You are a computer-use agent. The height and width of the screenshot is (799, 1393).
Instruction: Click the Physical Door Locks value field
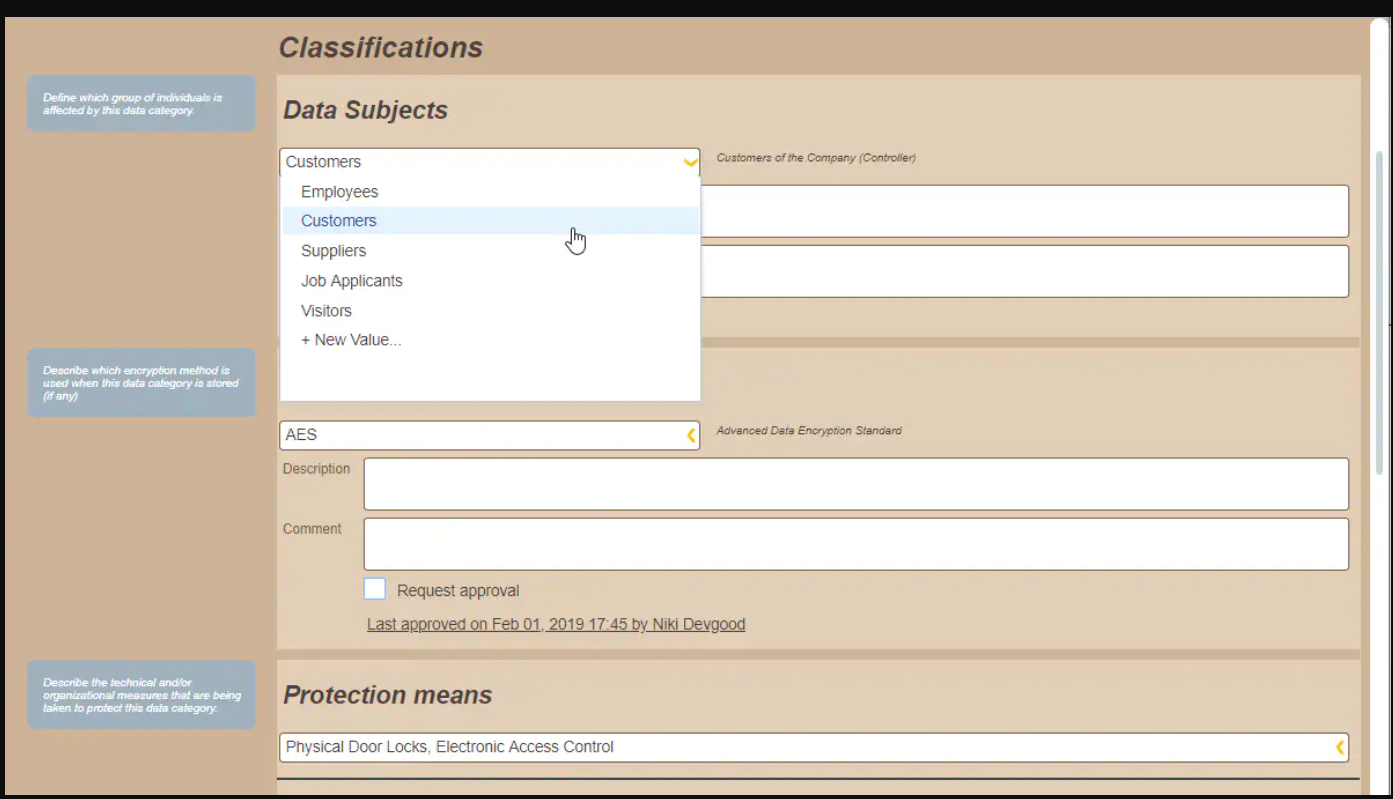coord(700,746)
